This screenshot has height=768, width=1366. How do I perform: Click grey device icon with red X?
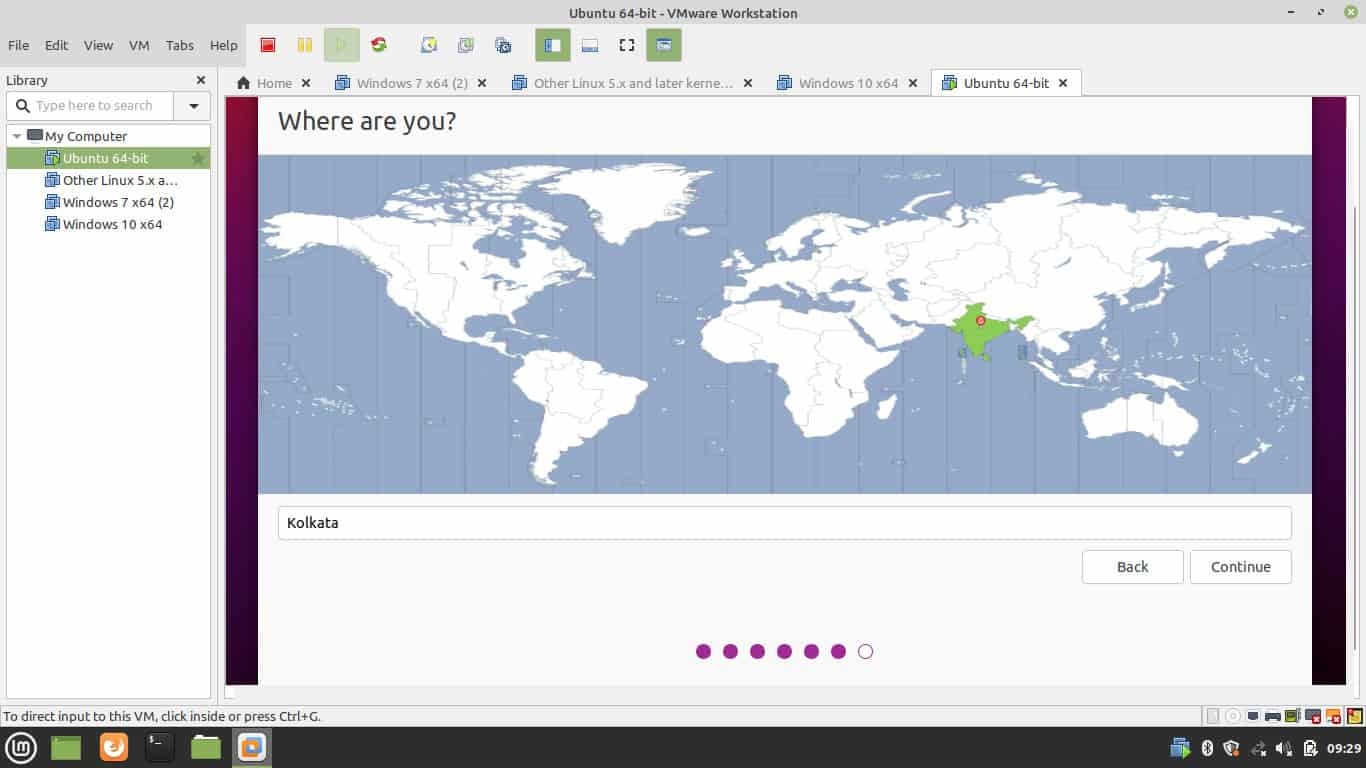(1313, 716)
